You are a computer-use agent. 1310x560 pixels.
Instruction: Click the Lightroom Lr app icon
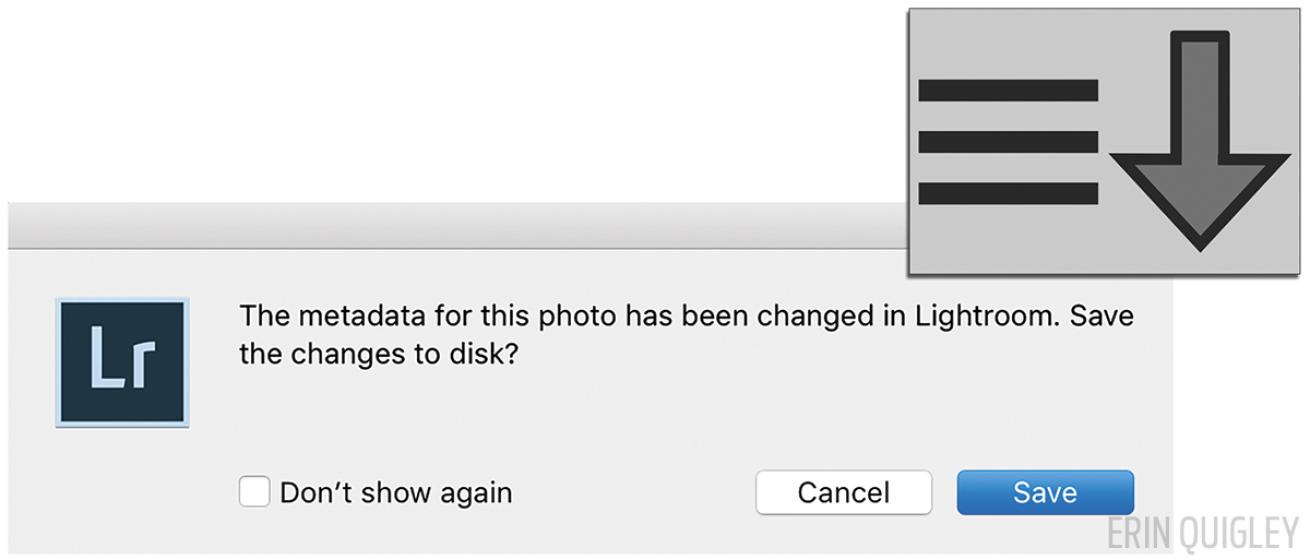(122, 362)
